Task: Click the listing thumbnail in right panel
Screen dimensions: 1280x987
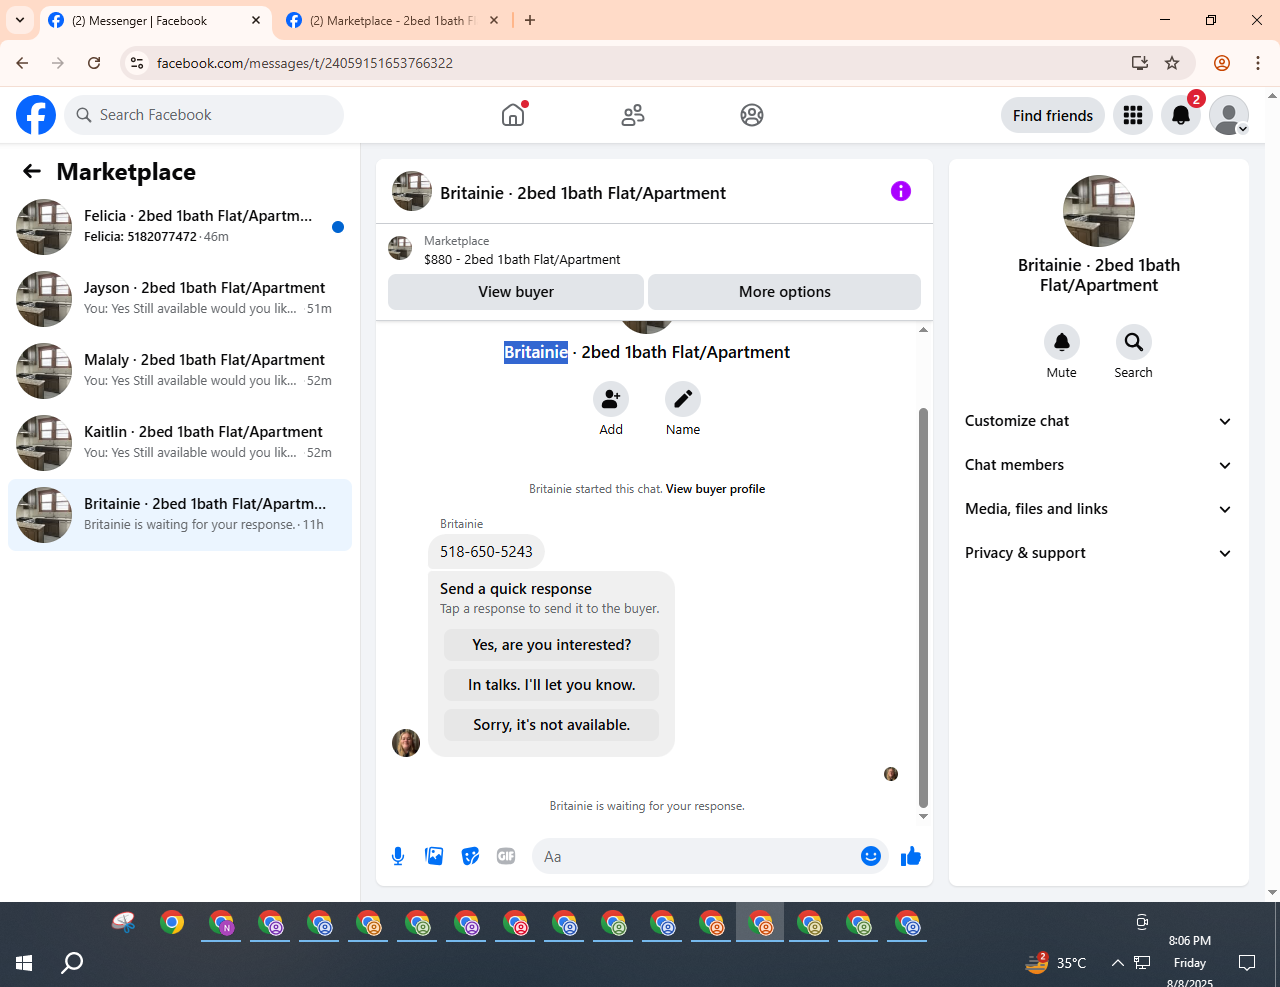Action: [1099, 211]
